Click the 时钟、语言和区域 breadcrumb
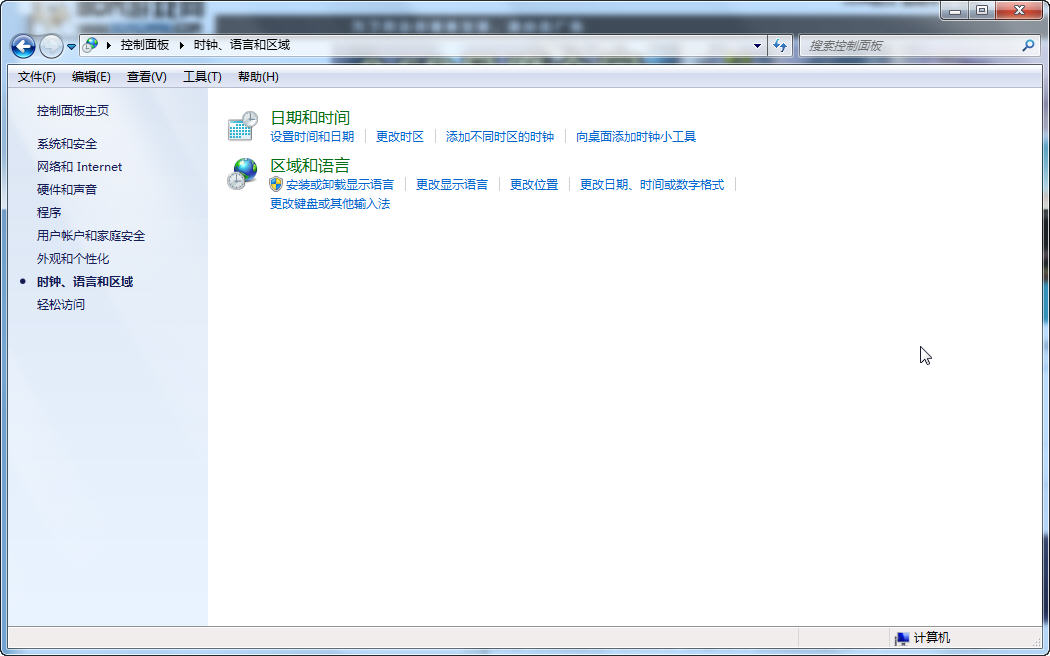Viewport: 1050px width, 656px height. coord(242,45)
